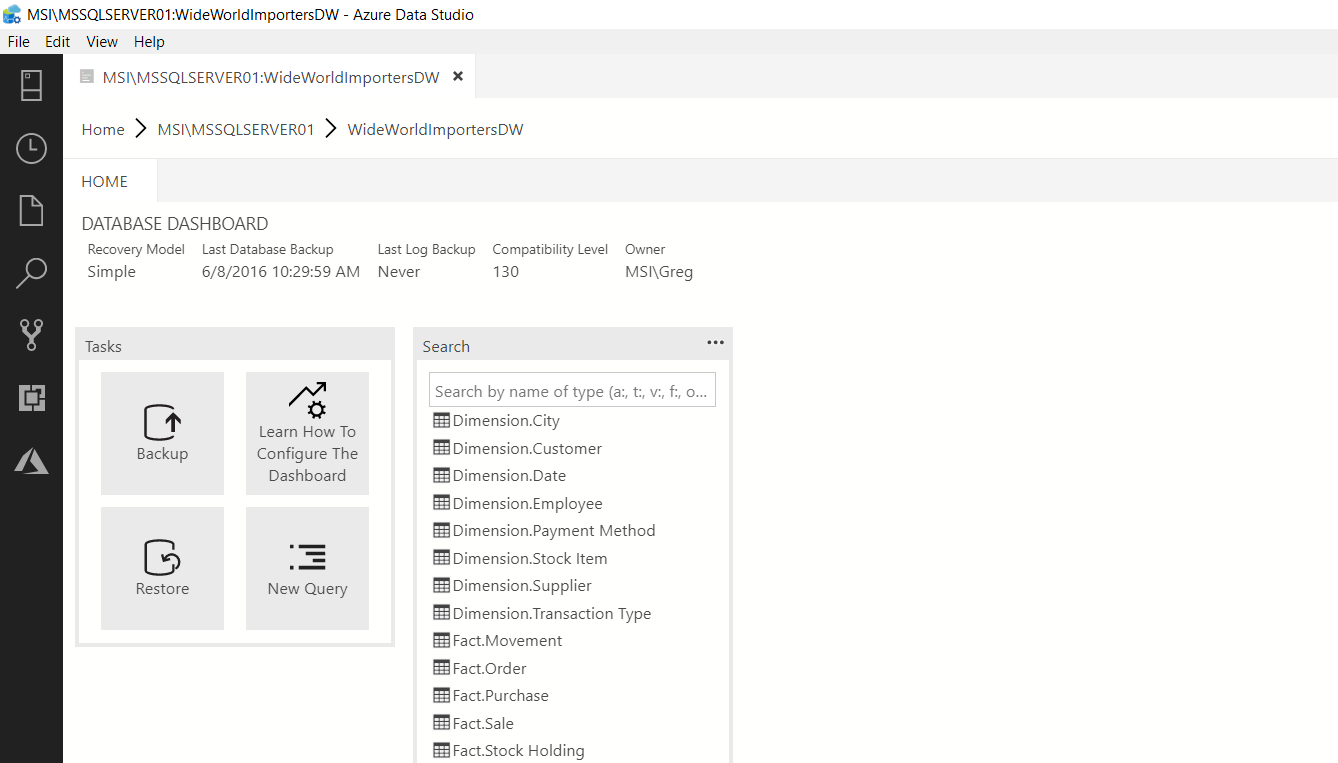1338x763 pixels.
Task: Open Source Control branch icon
Action: click(x=31, y=335)
